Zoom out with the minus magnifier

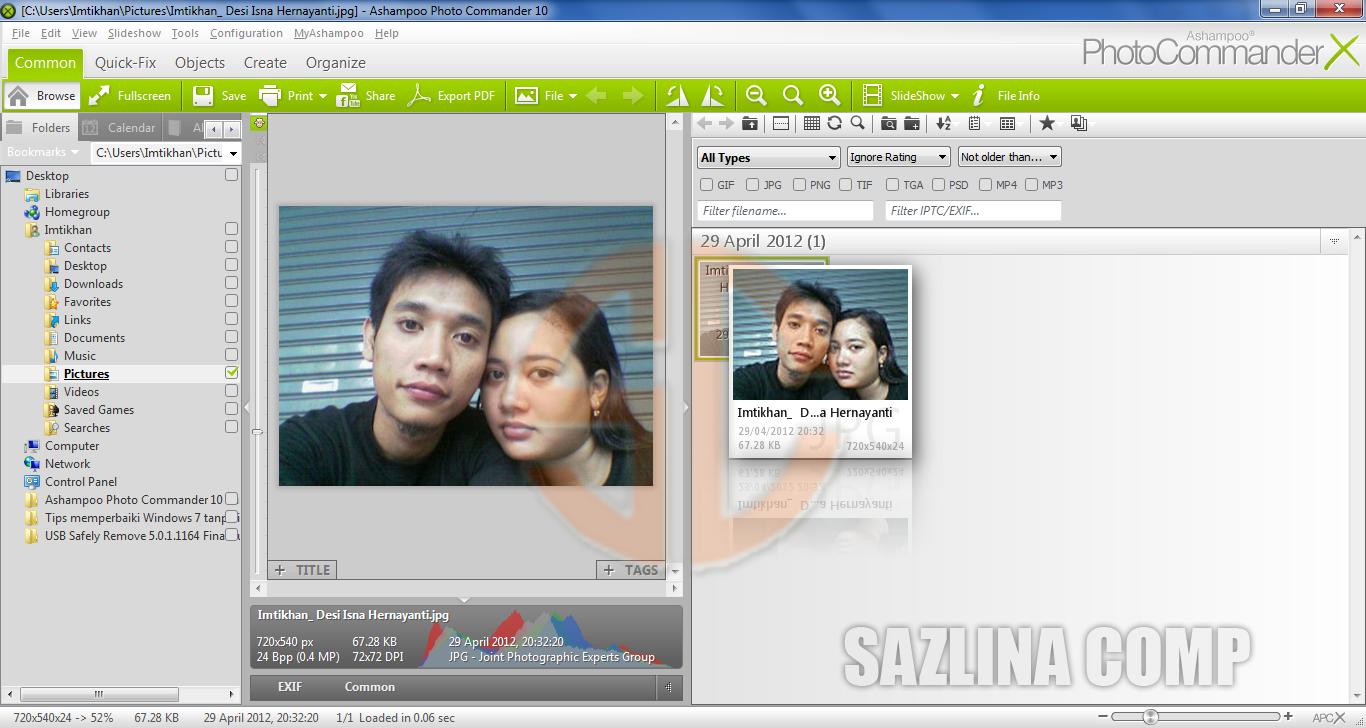[756, 95]
